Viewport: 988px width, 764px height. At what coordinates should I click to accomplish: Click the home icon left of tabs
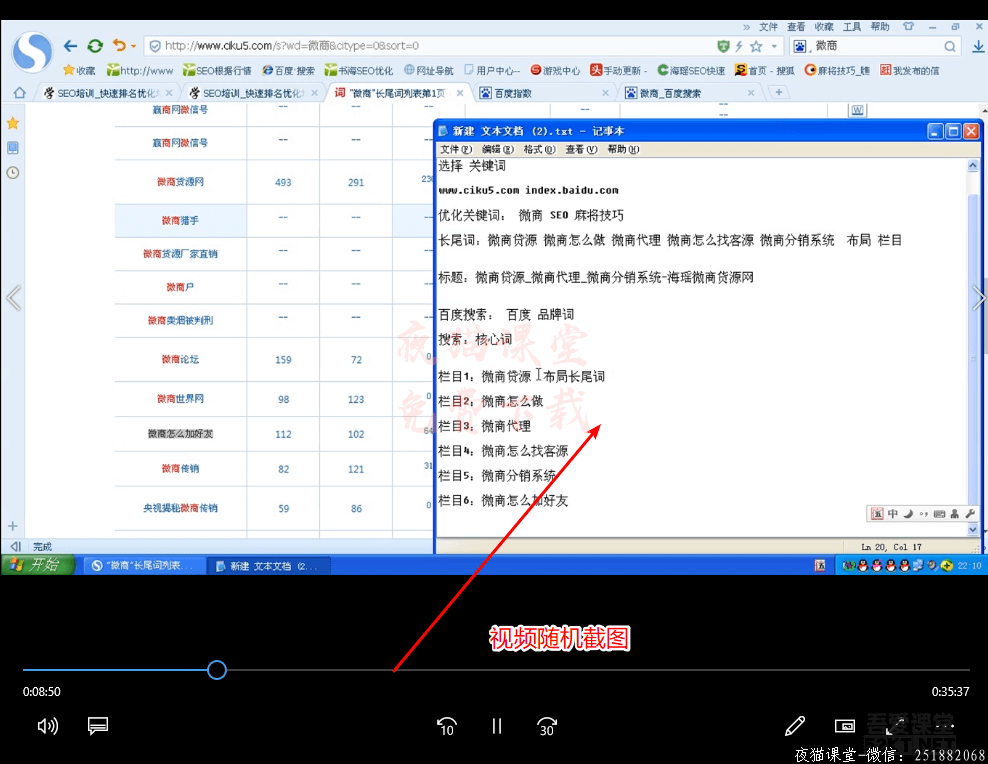pos(20,93)
